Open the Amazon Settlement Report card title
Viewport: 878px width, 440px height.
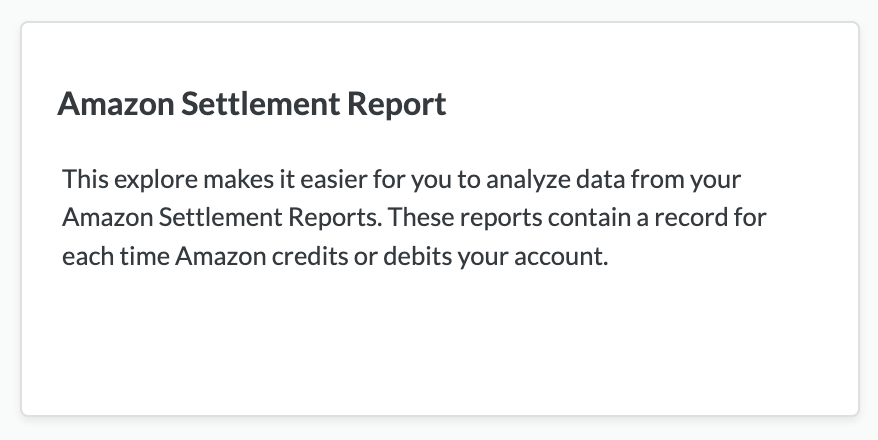(x=252, y=105)
